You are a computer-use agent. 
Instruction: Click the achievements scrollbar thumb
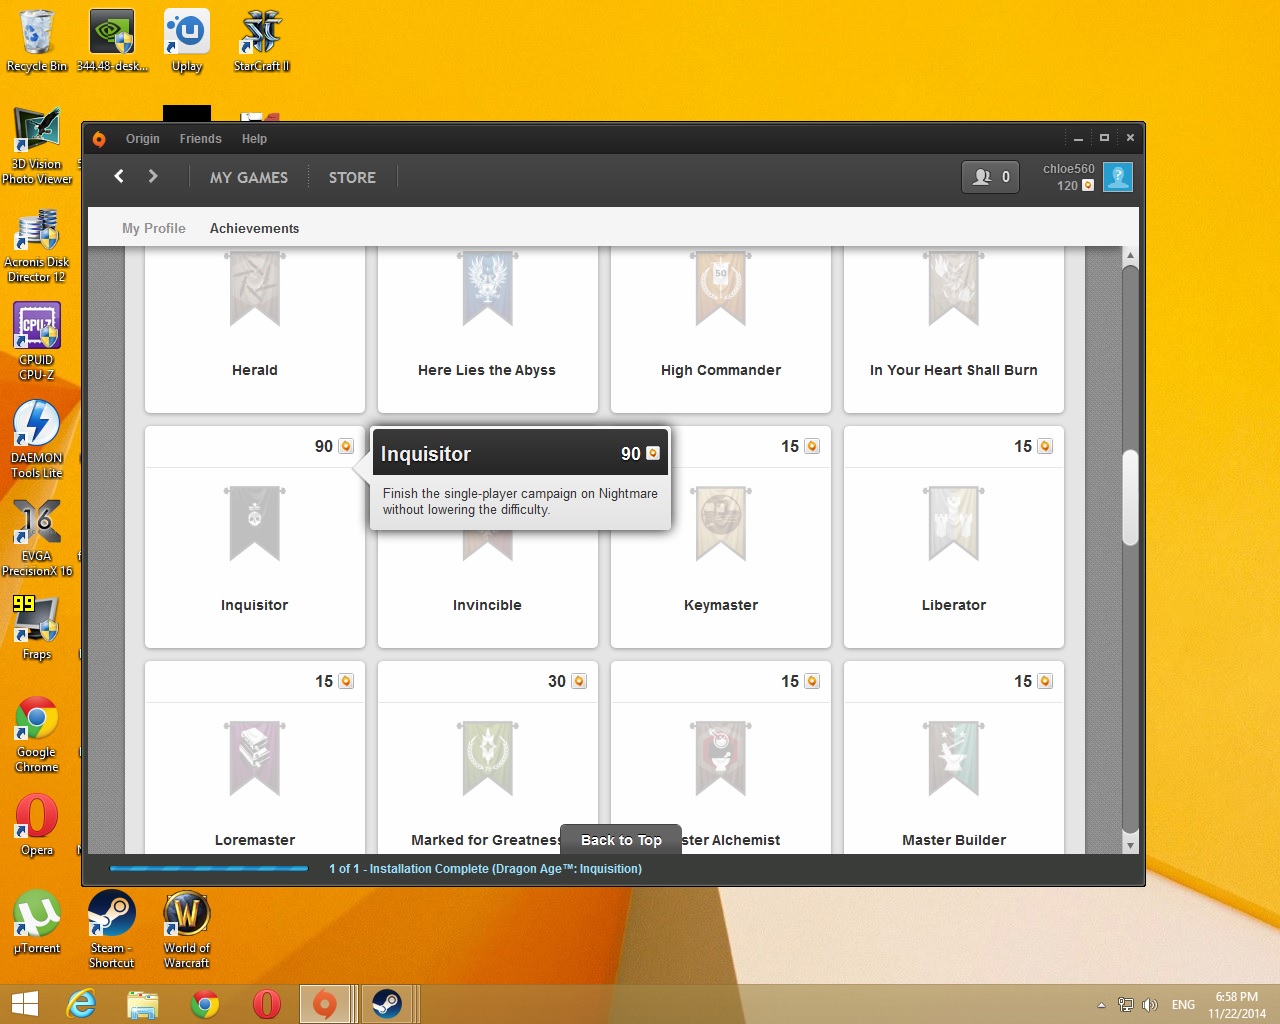pos(1130,498)
